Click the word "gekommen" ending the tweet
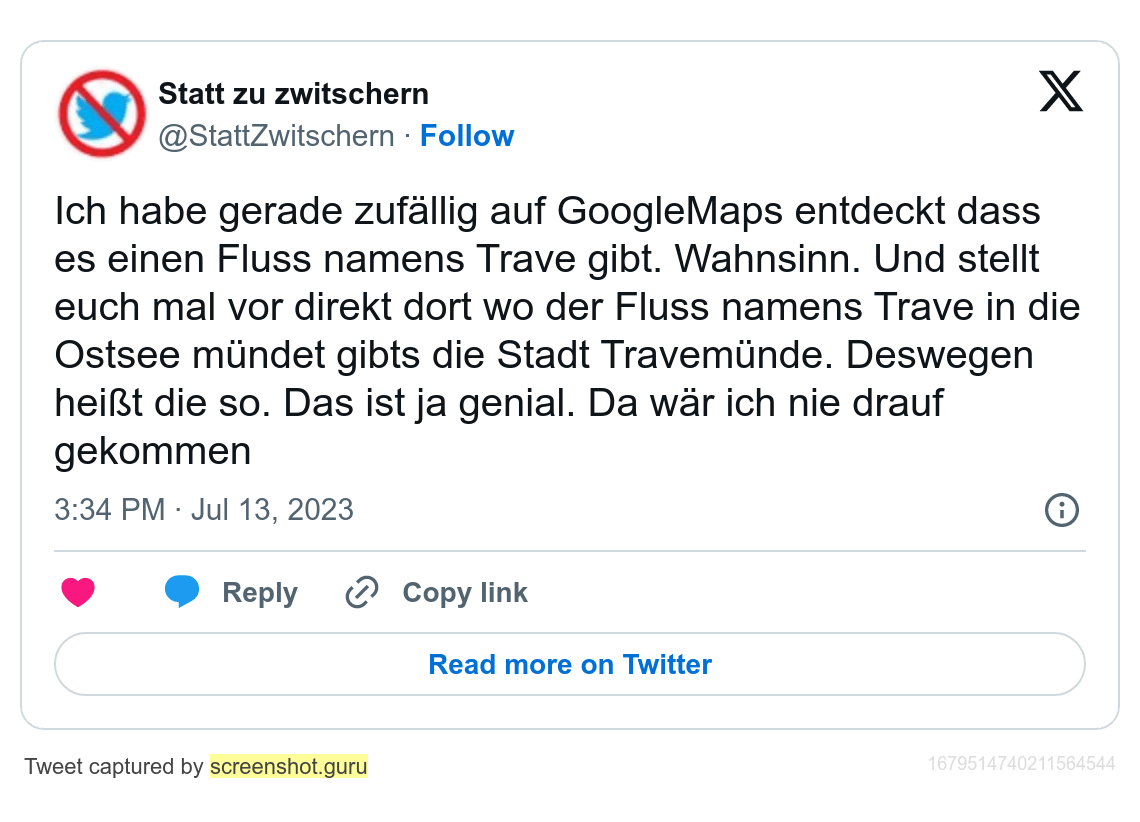The height and width of the screenshot is (822, 1140). [x=152, y=452]
